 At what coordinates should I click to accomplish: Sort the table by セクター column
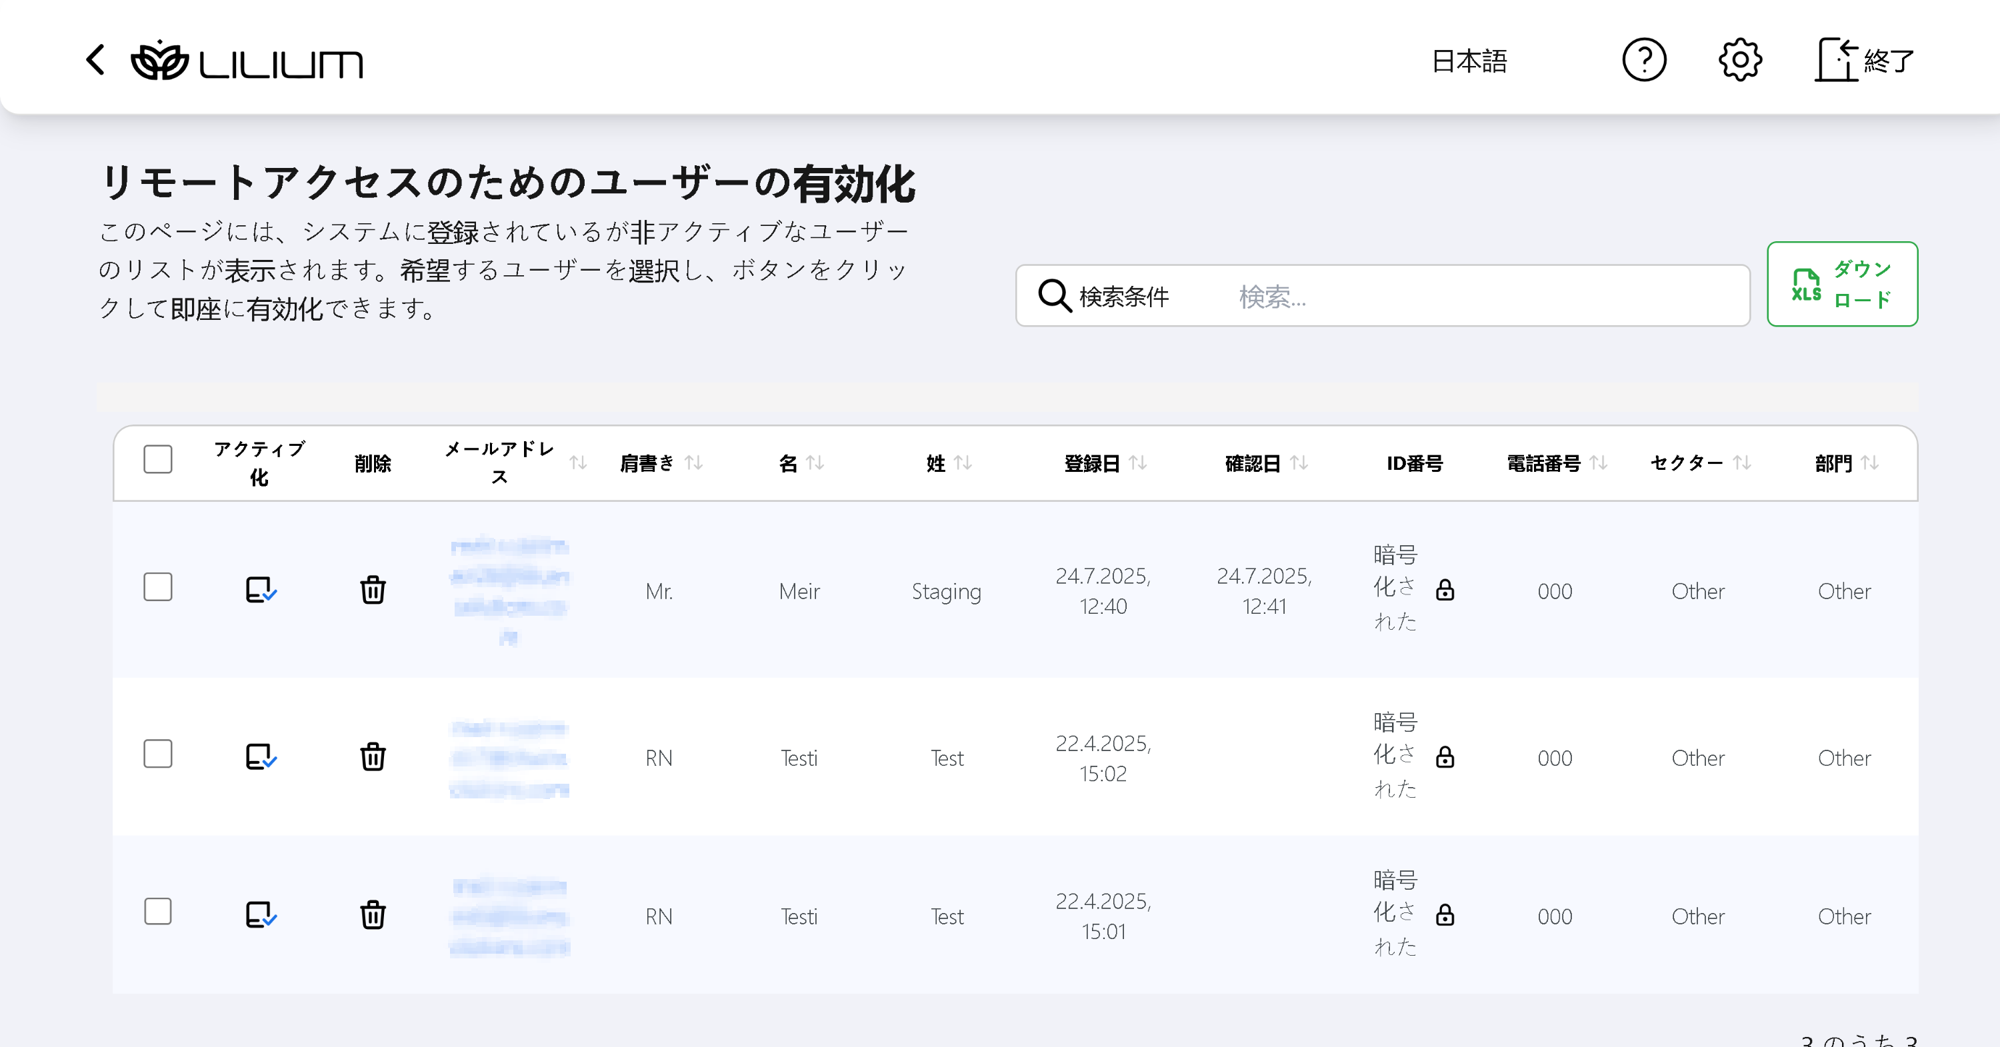click(x=1741, y=463)
